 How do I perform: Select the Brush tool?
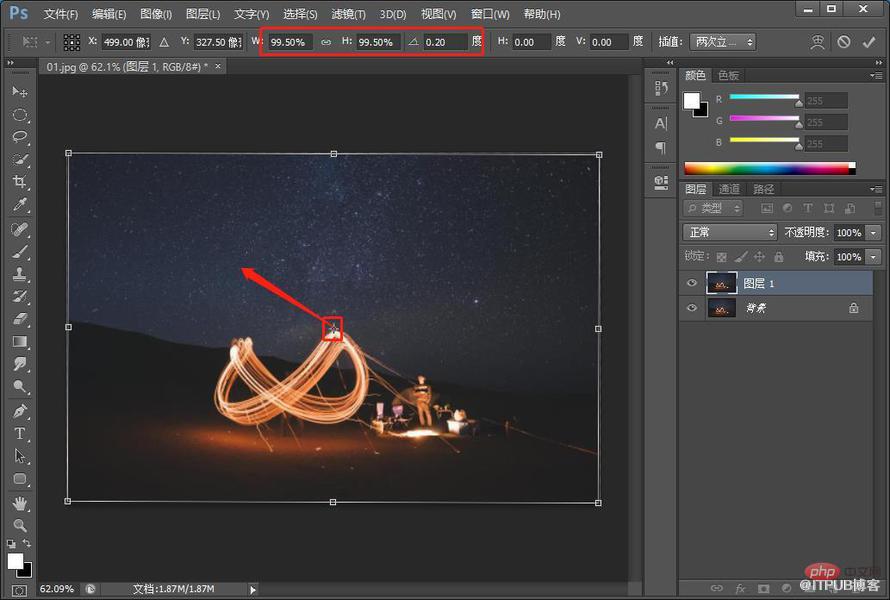(x=20, y=251)
